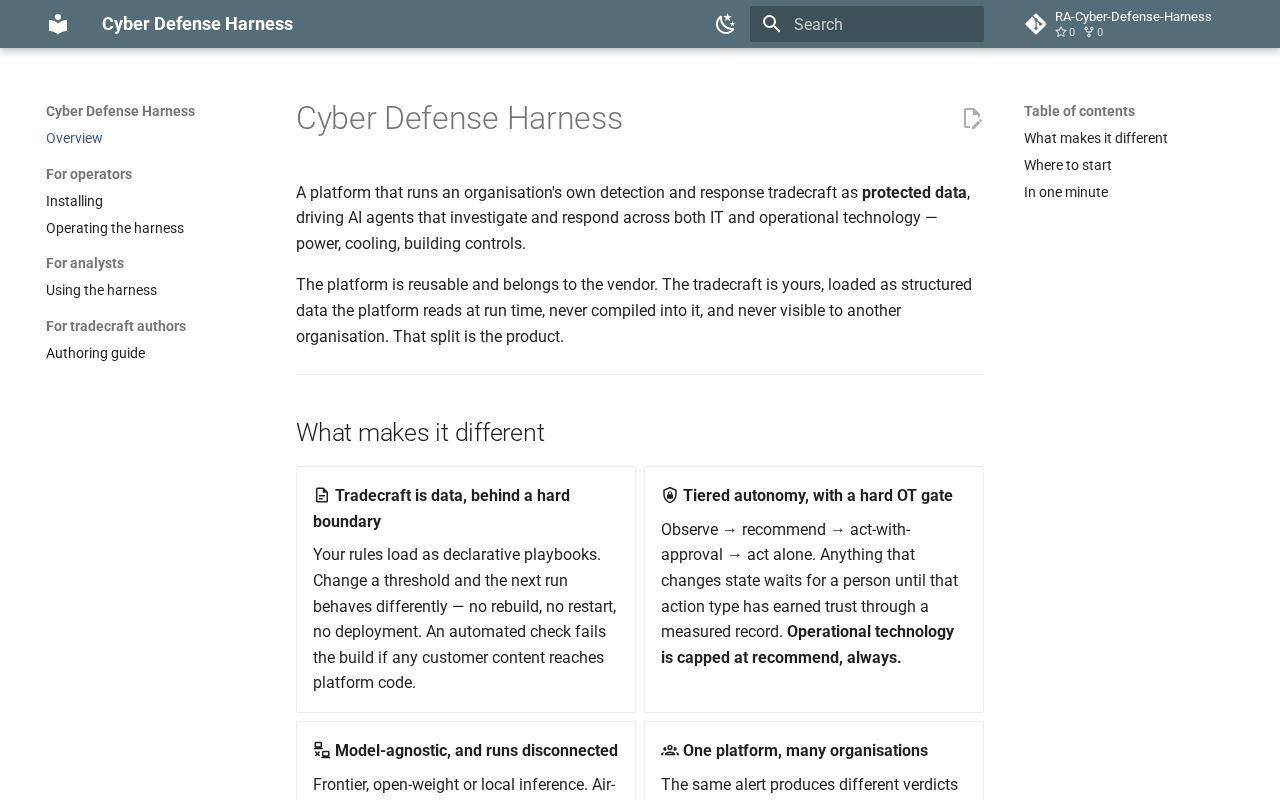Click the 'For tradecraft authors' sidebar heading
The width and height of the screenshot is (1280, 800).
(x=116, y=326)
